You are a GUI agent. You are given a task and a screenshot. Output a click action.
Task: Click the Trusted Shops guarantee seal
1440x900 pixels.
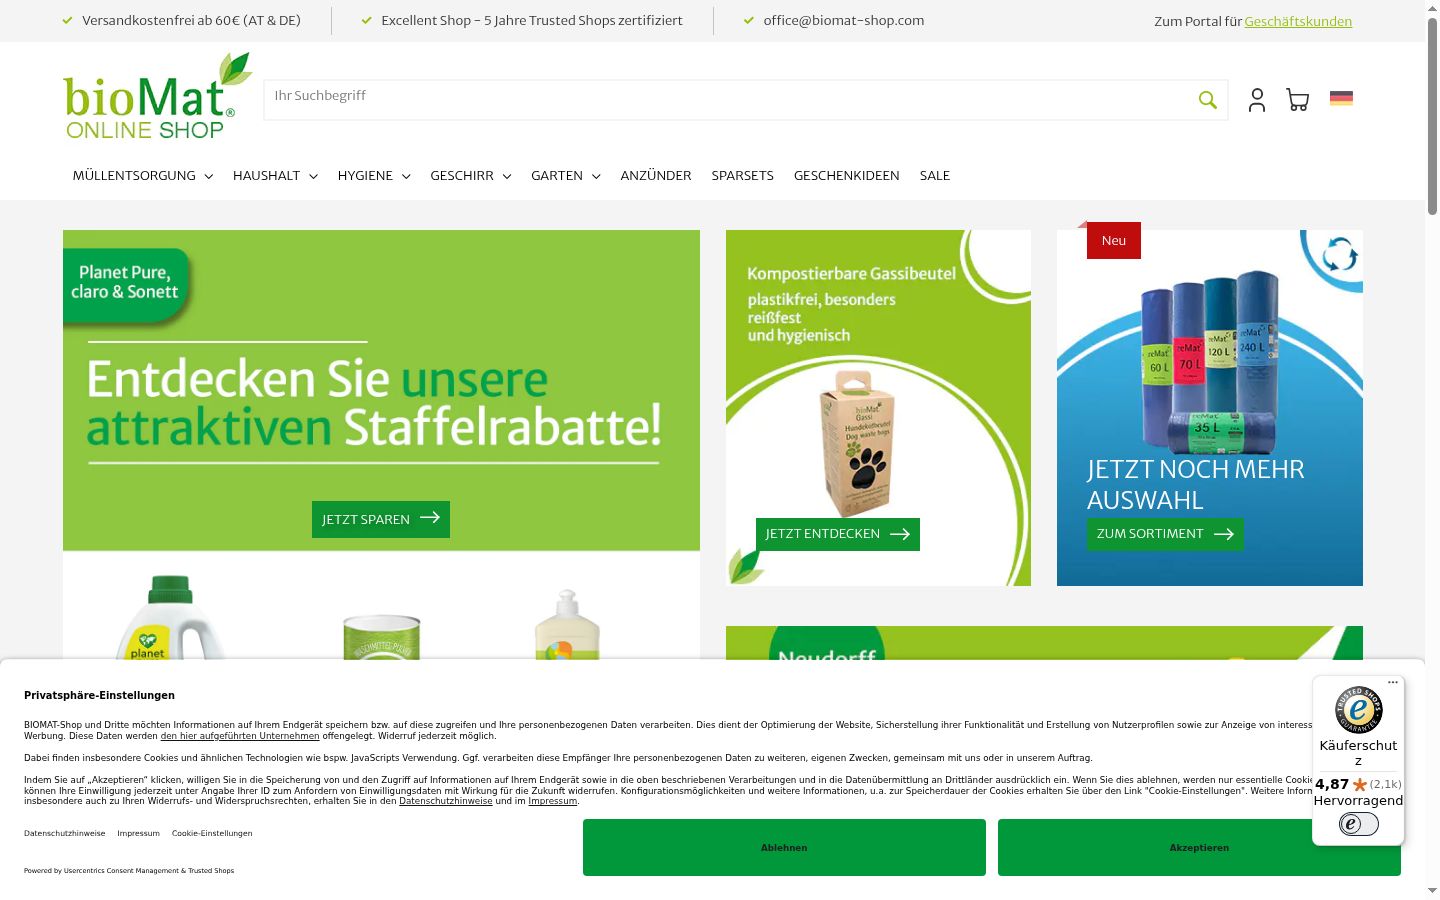[x=1359, y=710]
